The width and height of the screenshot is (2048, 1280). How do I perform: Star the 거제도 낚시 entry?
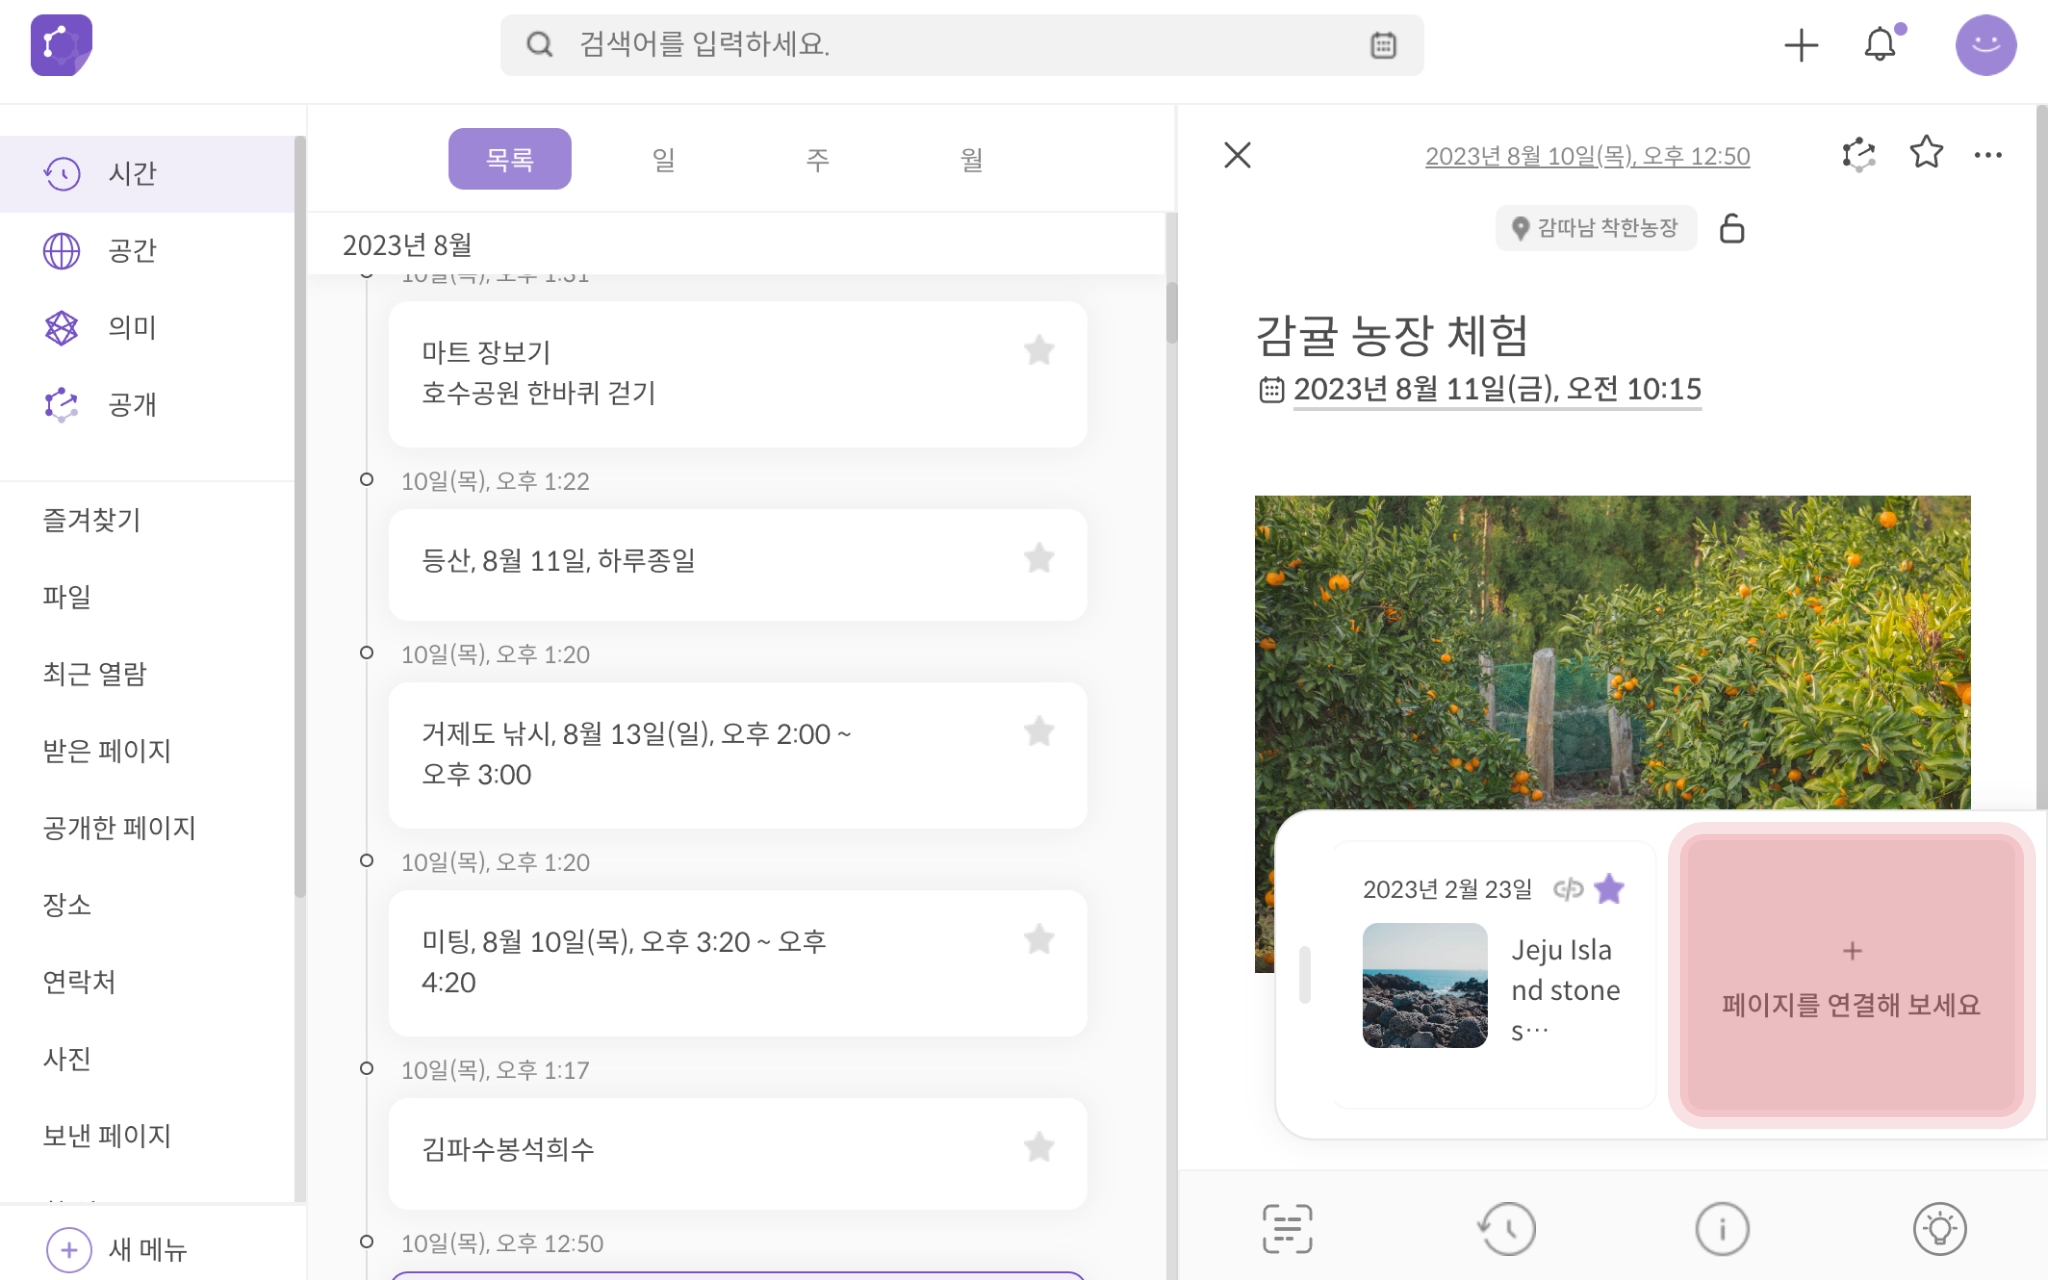(1039, 732)
